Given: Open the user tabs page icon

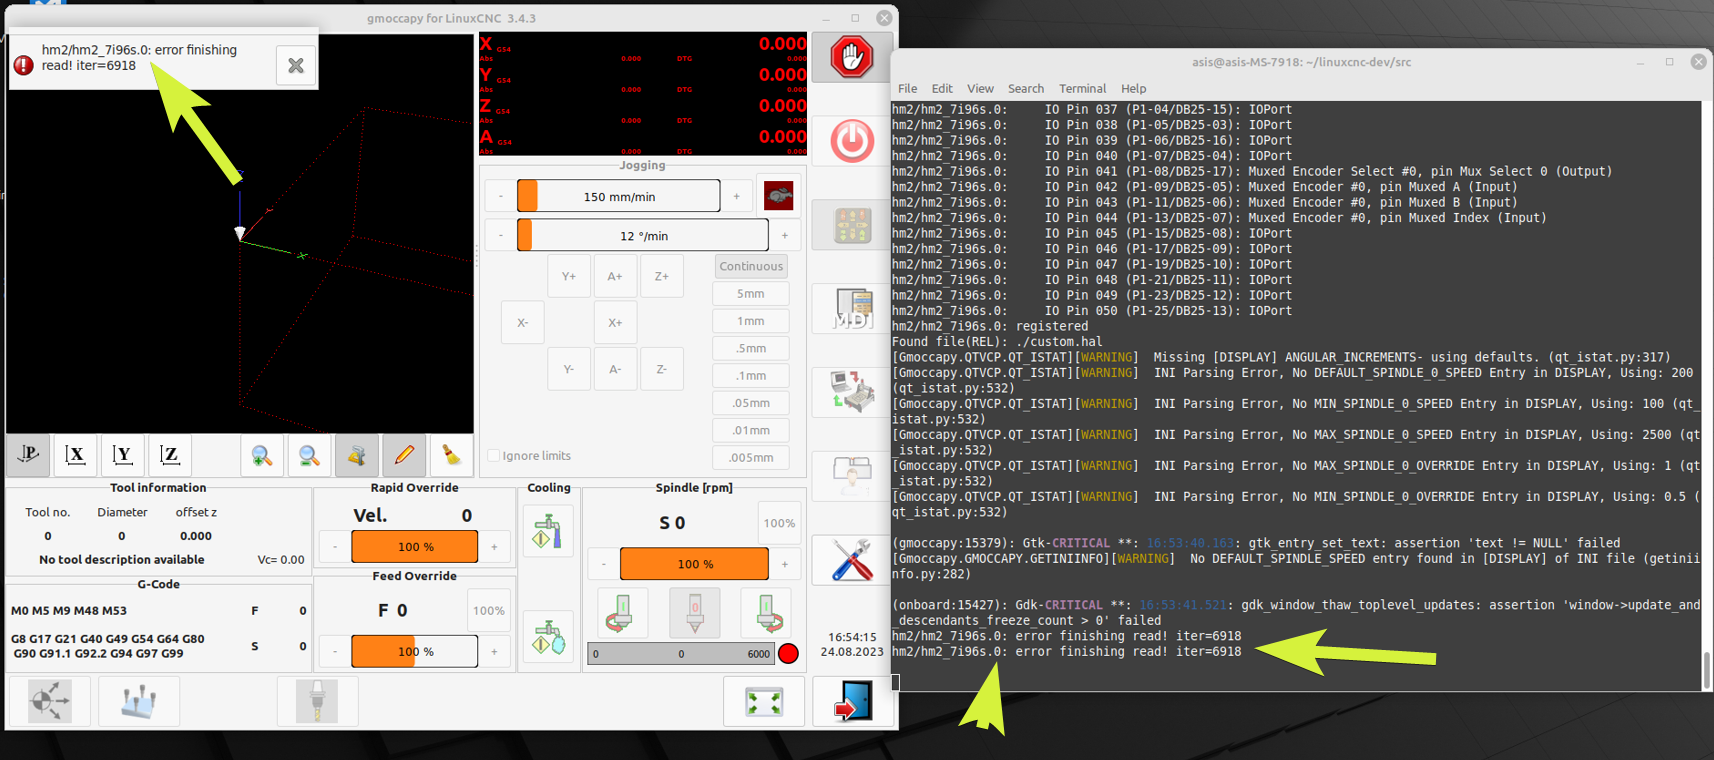Looking at the screenshot, I should click(852, 475).
